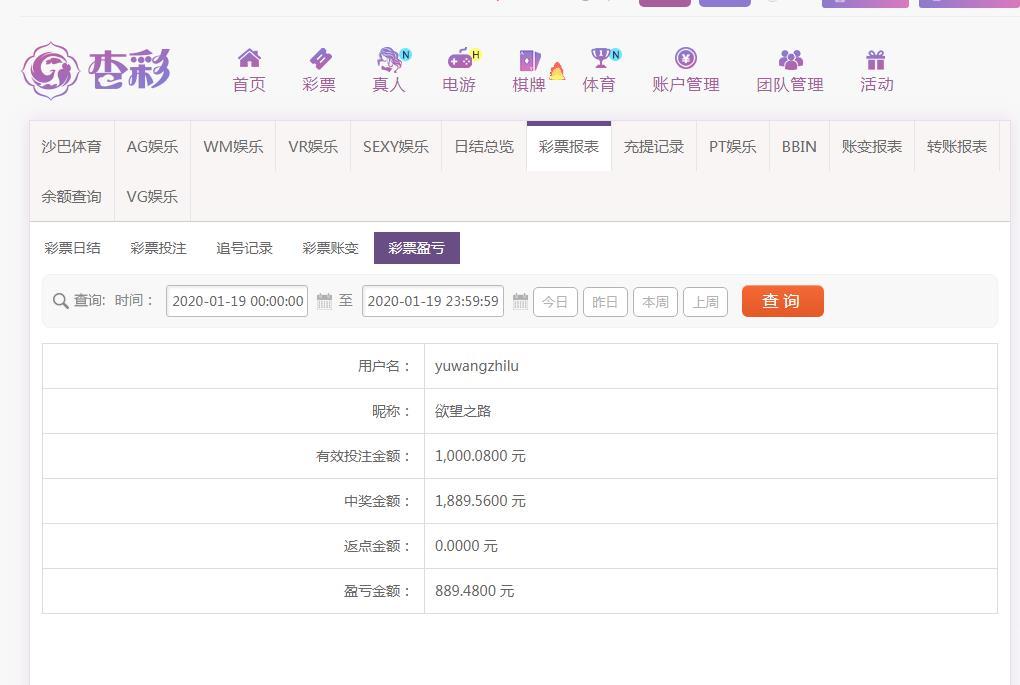Image resolution: width=1020 pixels, height=685 pixels.
Task: Choose the 上周 last week button
Action: point(705,302)
